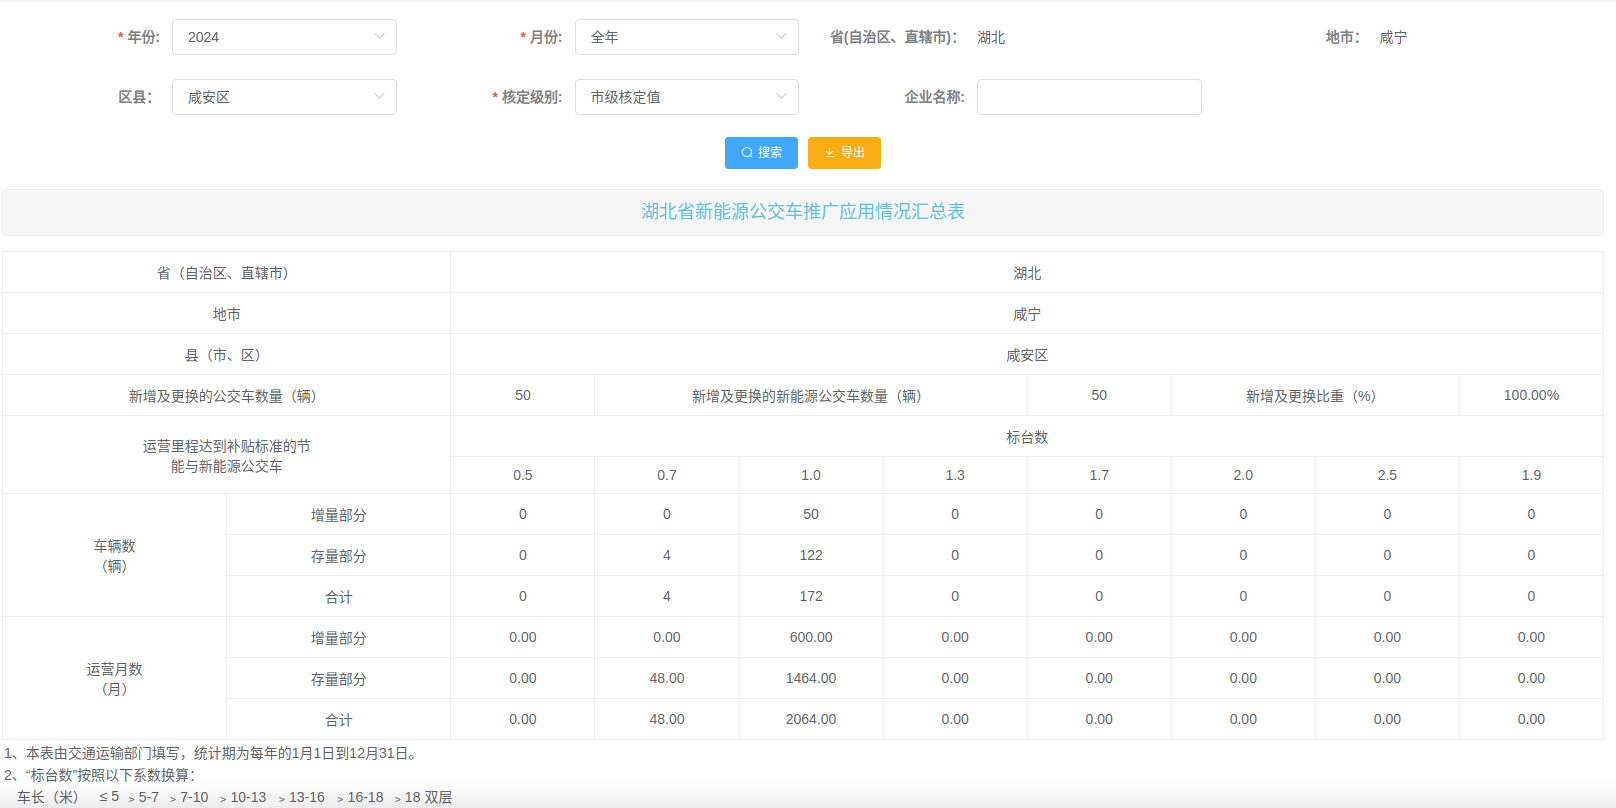Click the >16-18 length range
This screenshot has width=1616, height=808.
[361, 797]
